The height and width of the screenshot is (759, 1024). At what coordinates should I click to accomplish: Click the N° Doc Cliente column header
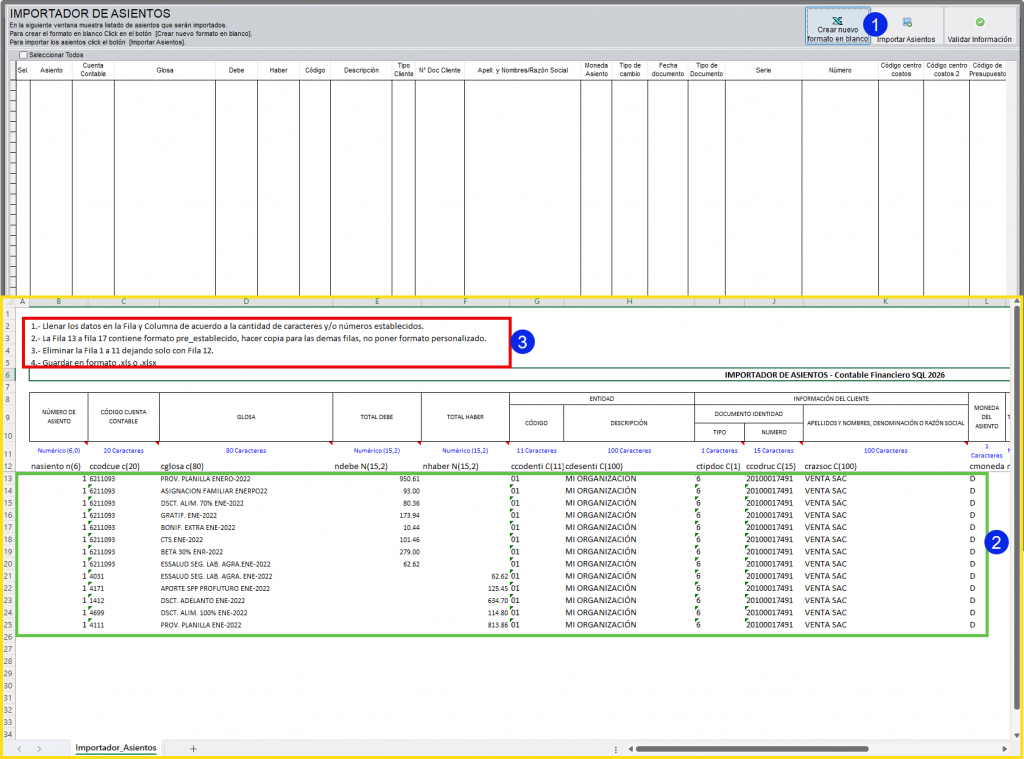440,71
